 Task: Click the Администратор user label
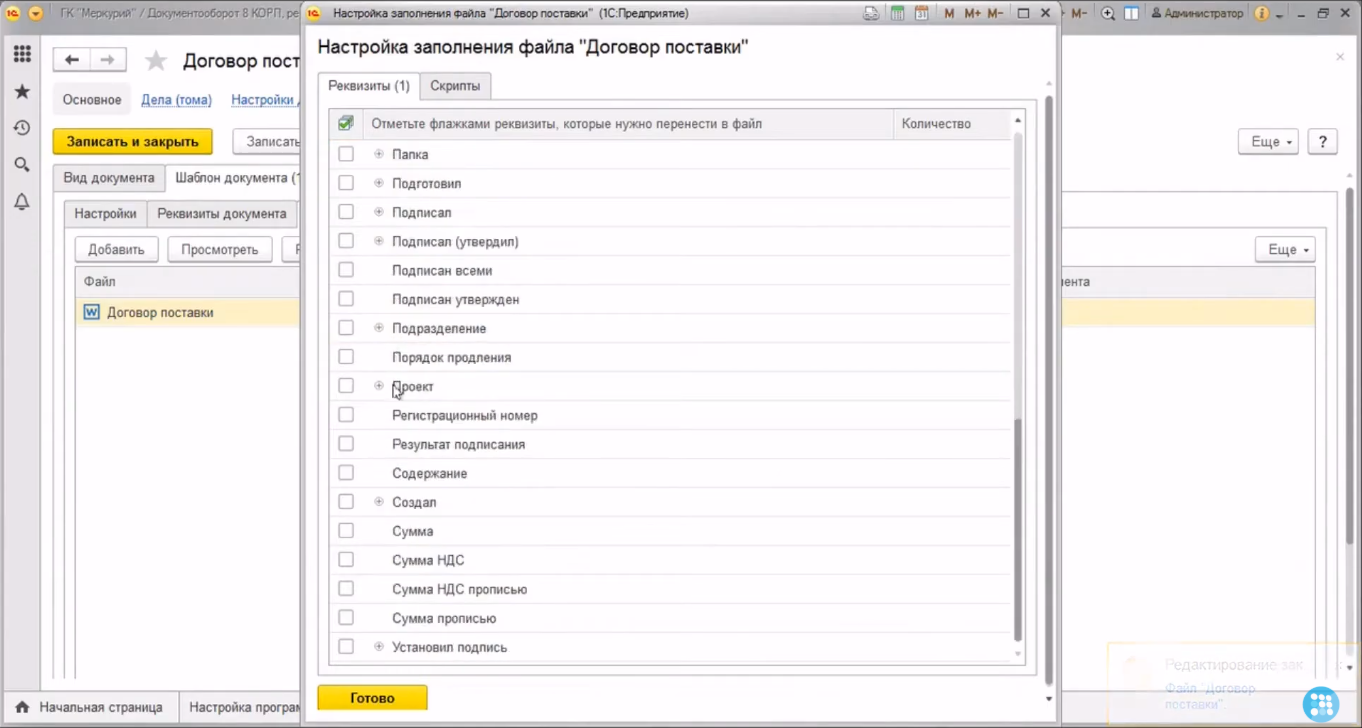click(1197, 14)
